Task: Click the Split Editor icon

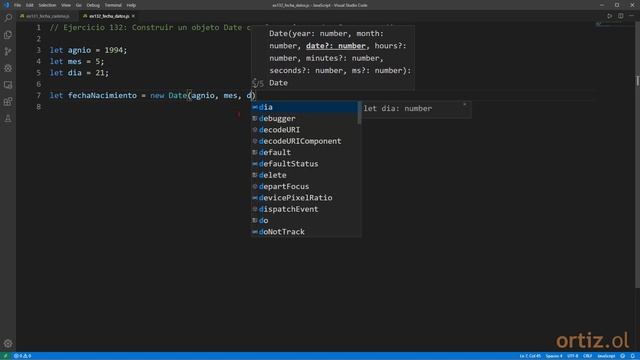Action: click(x=620, y=16)
